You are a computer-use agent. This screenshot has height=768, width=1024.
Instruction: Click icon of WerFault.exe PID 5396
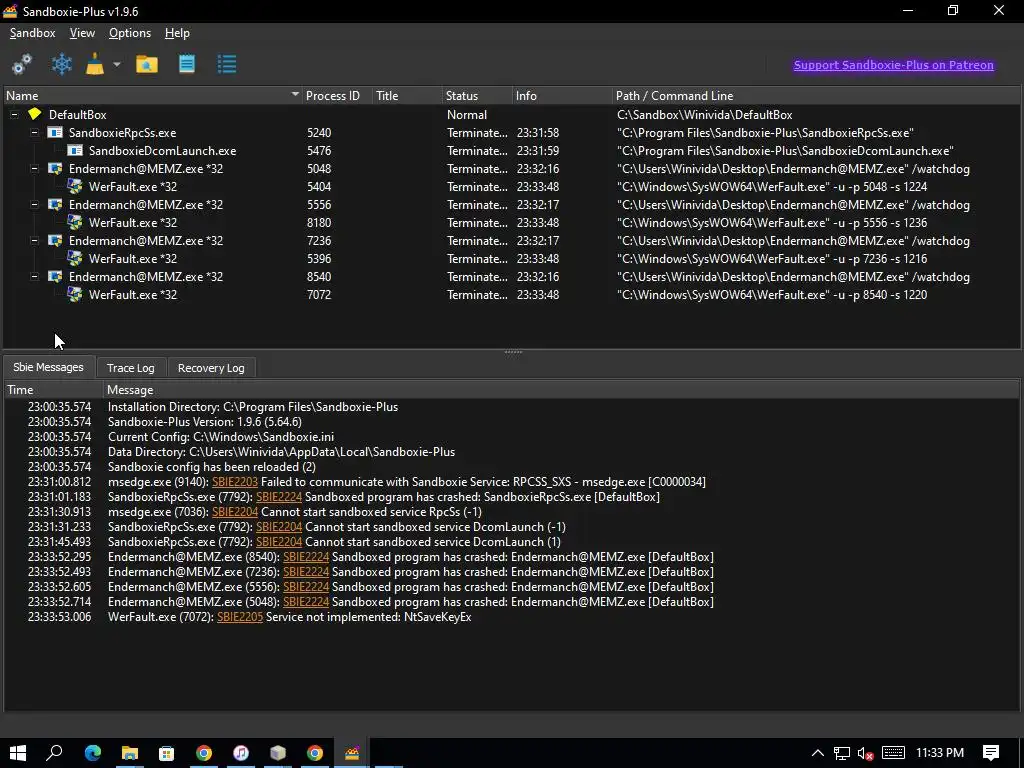75,258
